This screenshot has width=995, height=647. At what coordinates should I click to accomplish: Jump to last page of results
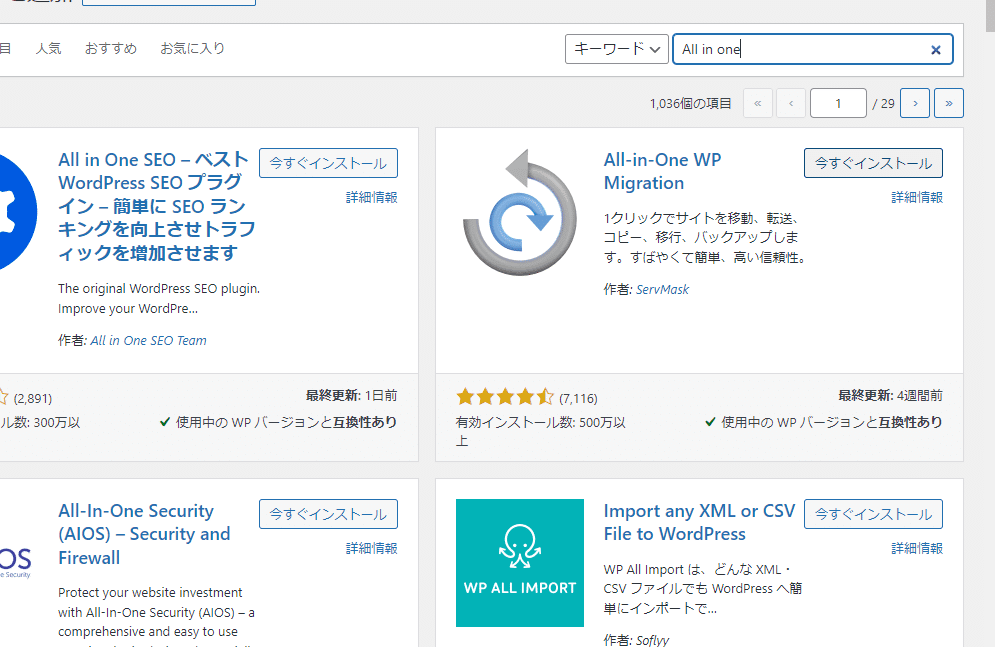point(948,103)
